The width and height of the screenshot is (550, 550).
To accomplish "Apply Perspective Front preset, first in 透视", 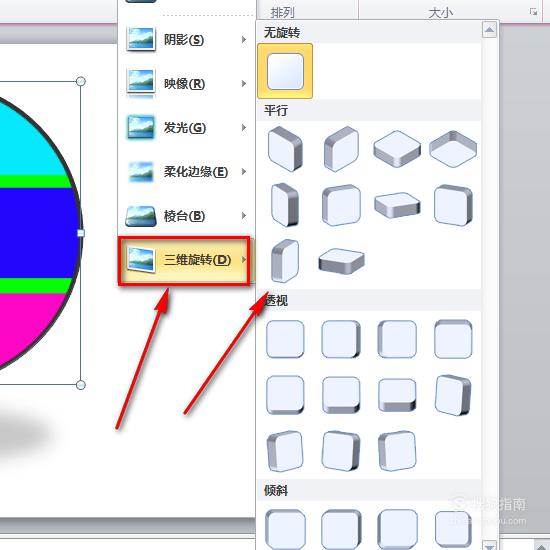I will coord(285,339).
